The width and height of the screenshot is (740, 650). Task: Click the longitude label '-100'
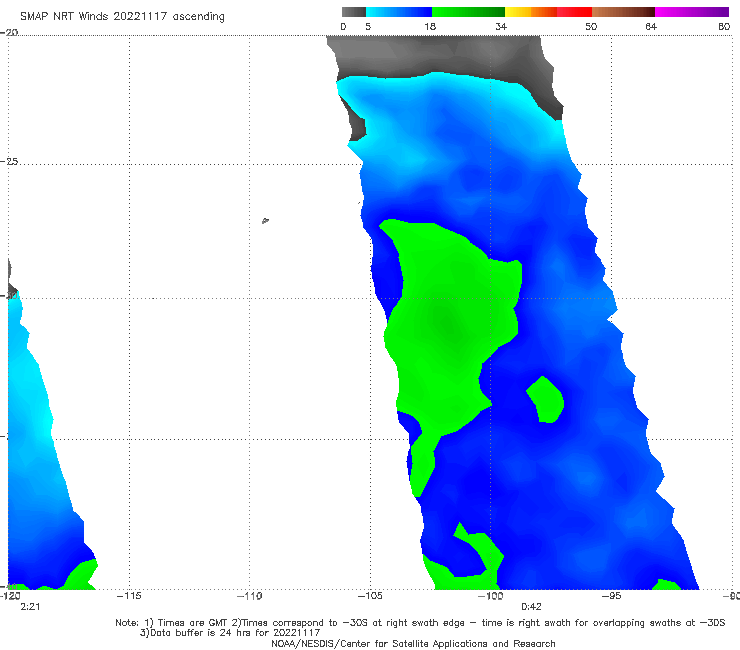click(x=490, y=596)
